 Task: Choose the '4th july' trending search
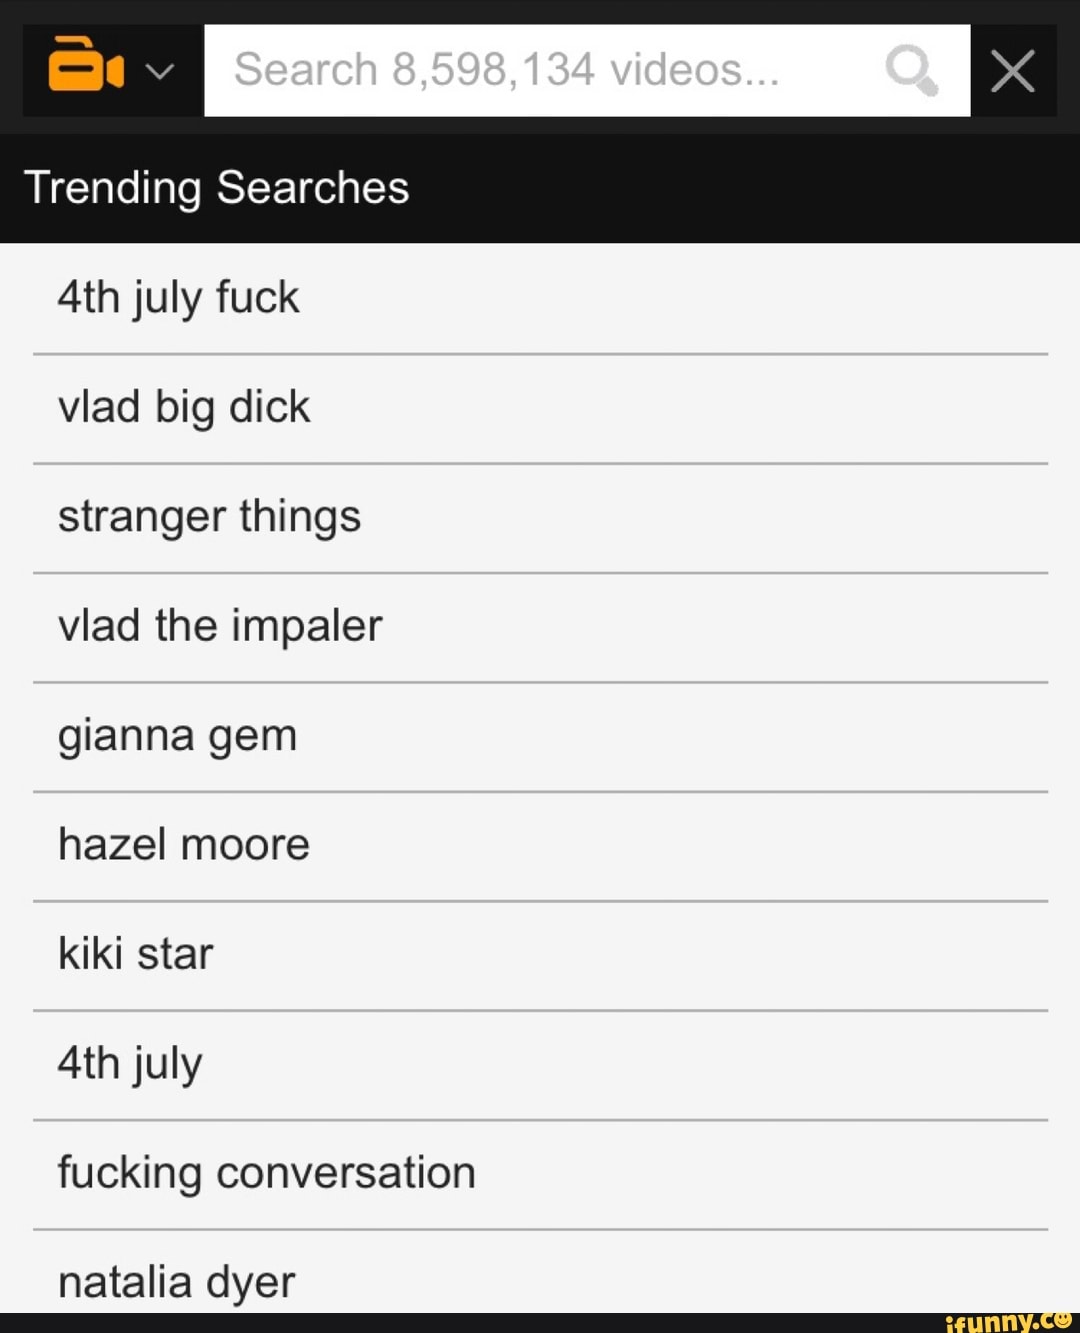point(130,1063)
